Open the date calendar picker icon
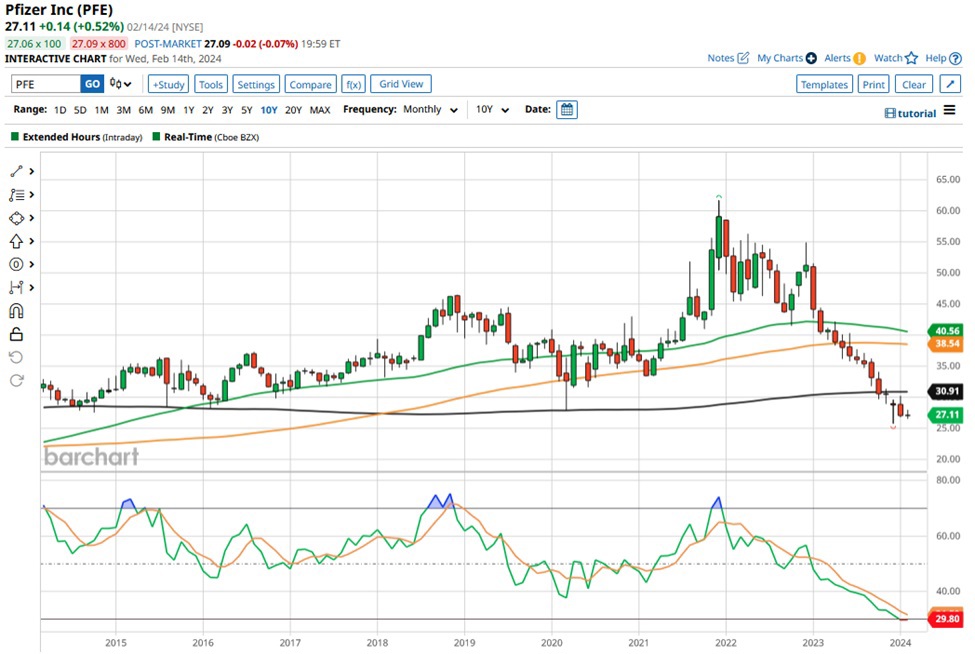Screen dimensions: 975x654 pyautogui.click(x=566, y=109)
